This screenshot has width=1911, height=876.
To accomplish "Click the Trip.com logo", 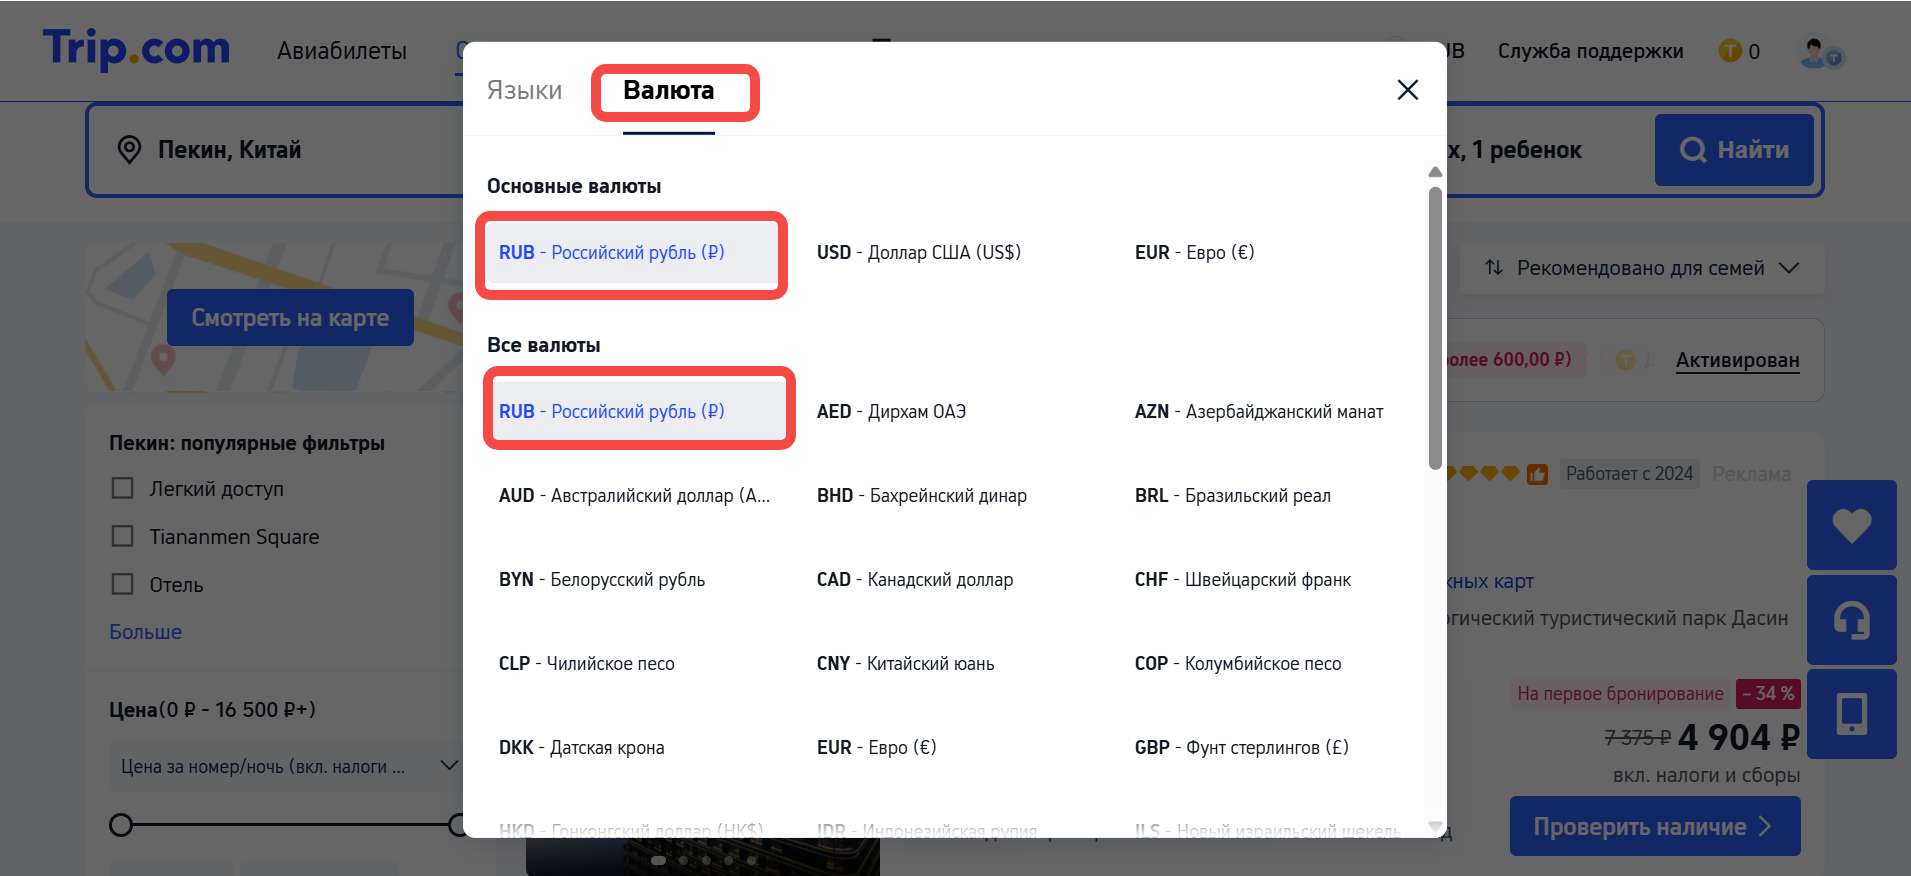I will point(136,49).
